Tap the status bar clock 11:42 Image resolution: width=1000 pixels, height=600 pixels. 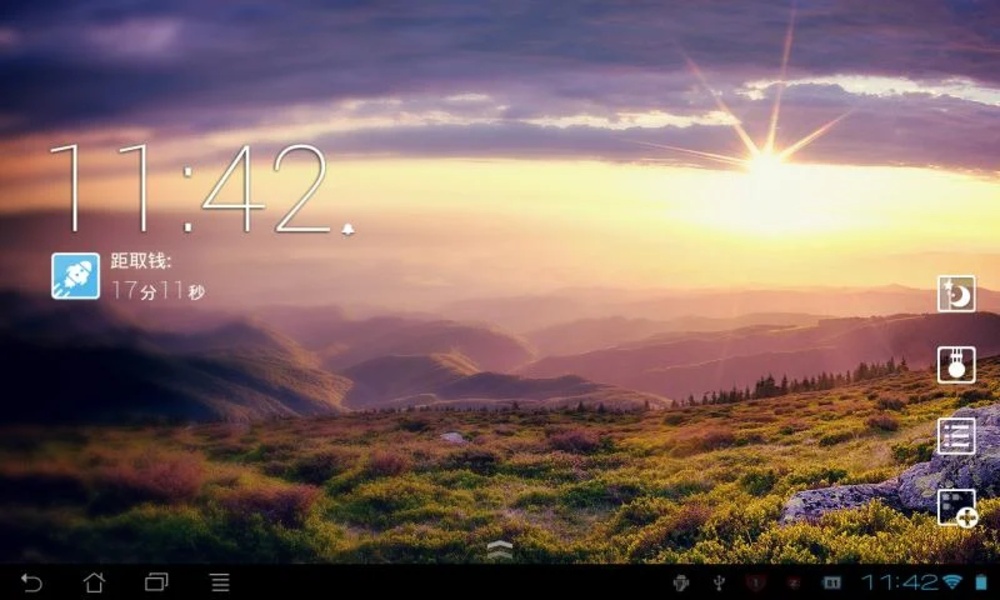pyautogui.click(x=899, y=582)
